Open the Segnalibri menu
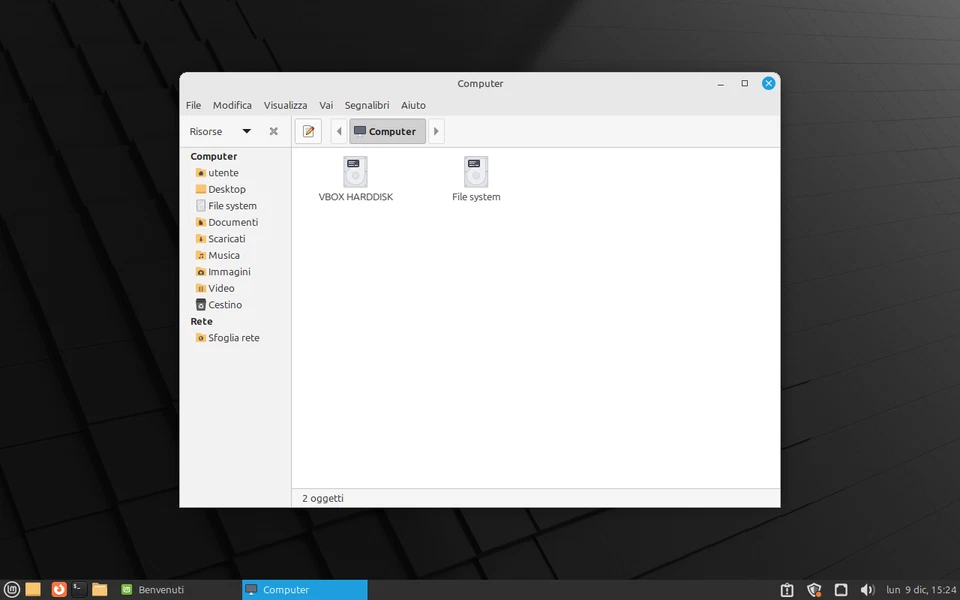This screenshot has width=960, height=600. point(366,105)
